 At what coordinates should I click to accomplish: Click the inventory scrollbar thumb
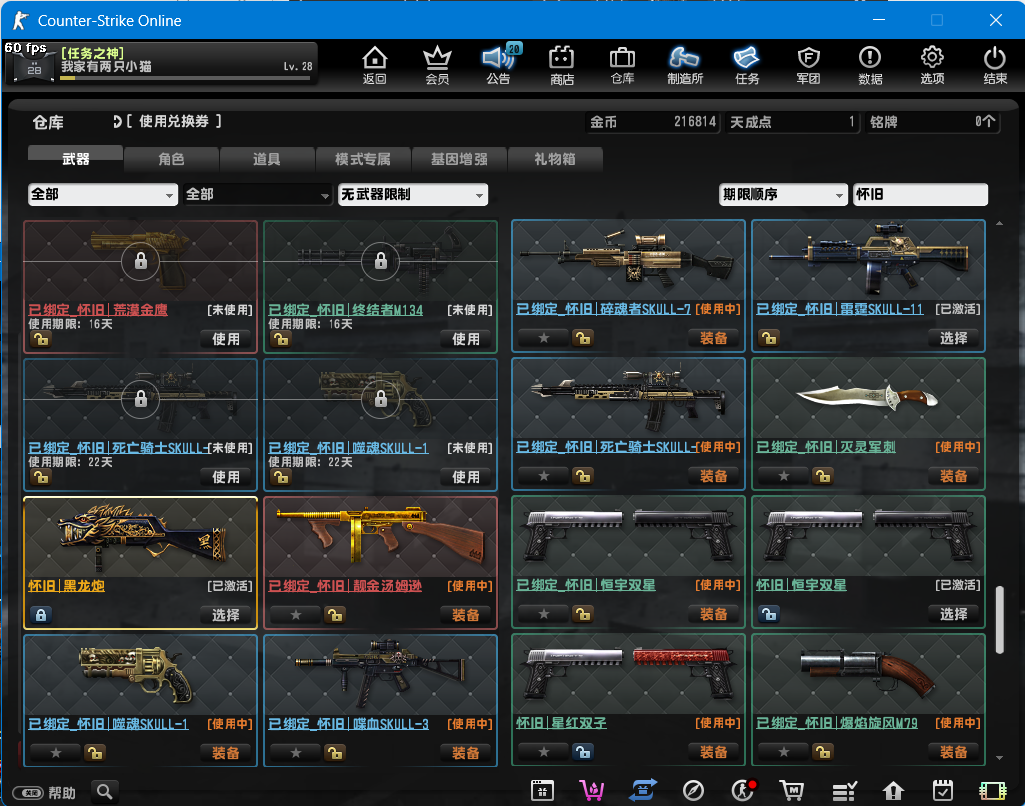coord(1000,620)
